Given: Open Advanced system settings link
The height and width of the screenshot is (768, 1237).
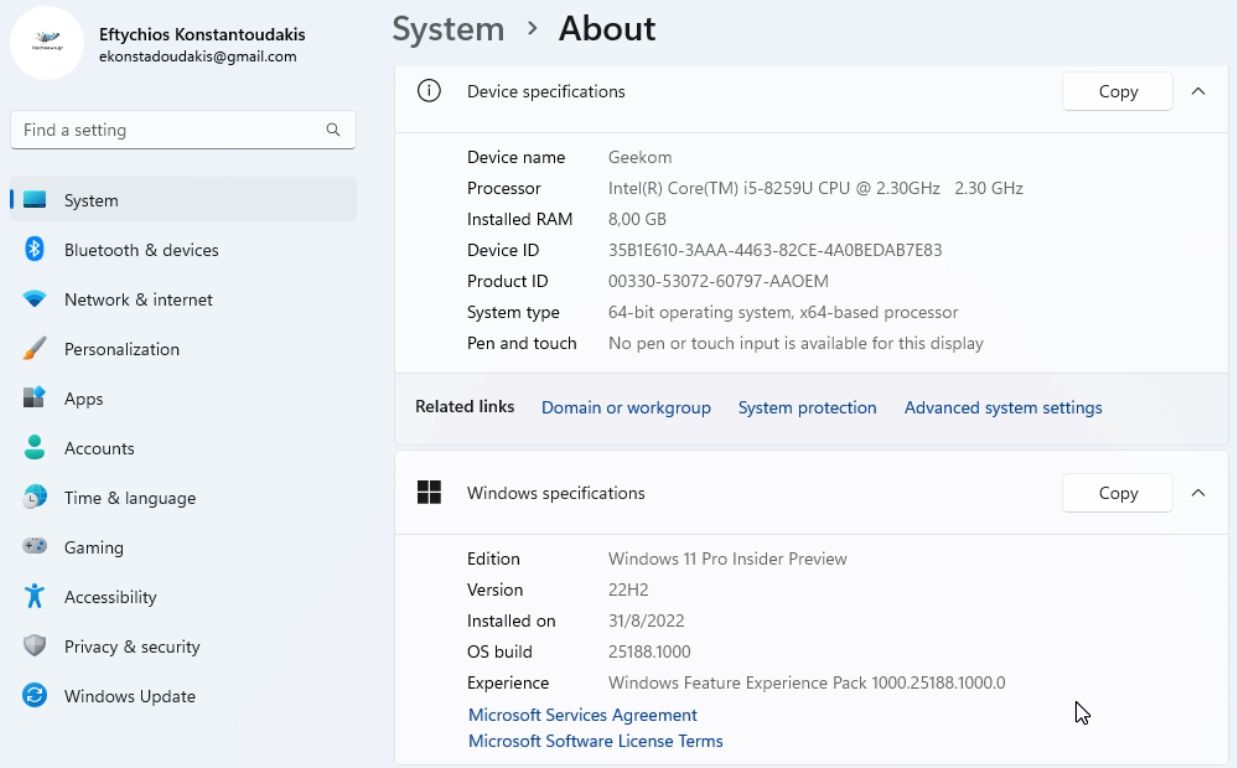Looking at the screenshot, I should point(1003,407).
